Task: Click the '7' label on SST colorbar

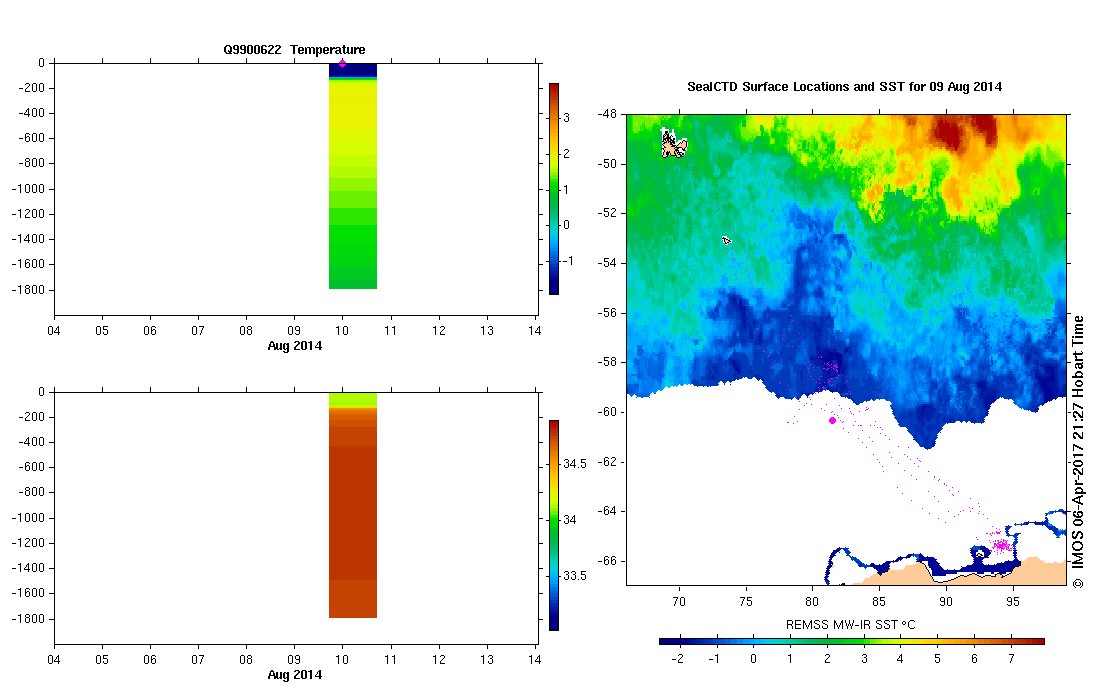Action: point(1011,659)
